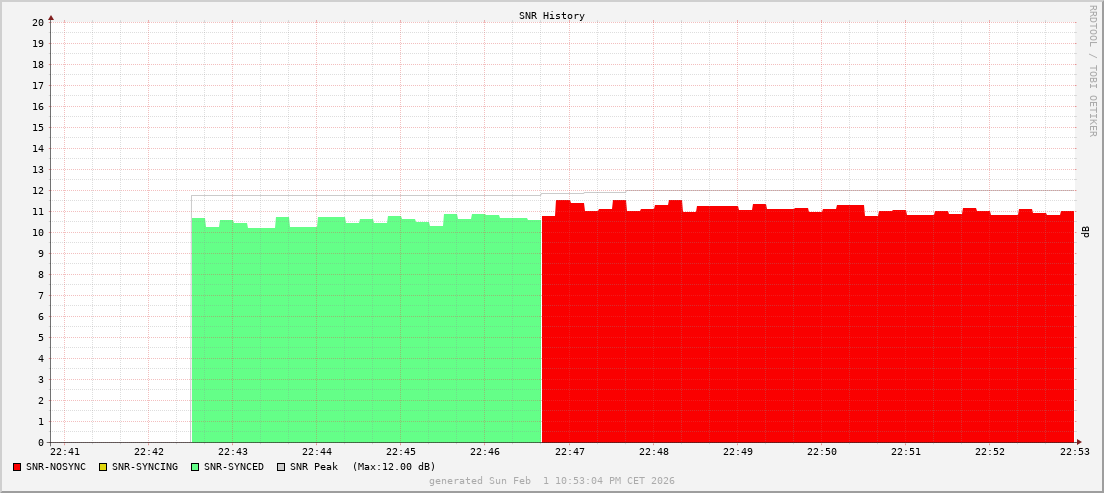Screen dimensions: 1104x493
Task: Click inside the green synced data area
Action: tap(366, 330)
